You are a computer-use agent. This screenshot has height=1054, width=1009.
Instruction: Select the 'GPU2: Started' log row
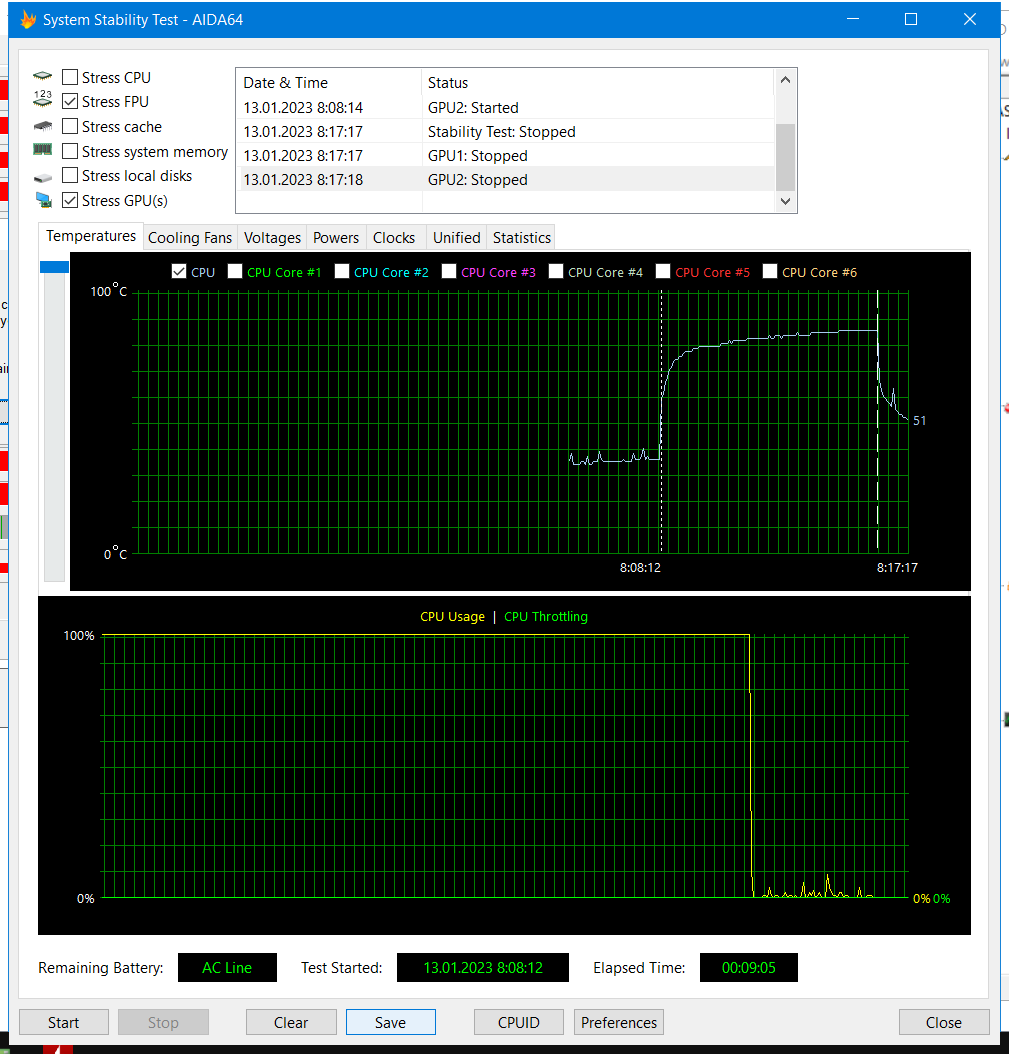[506, 108]
